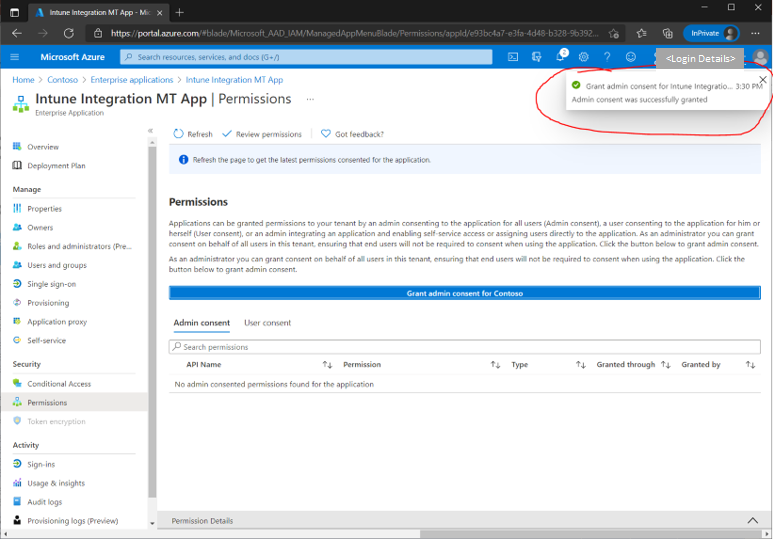Open the help question mark icon
This screenshot has width=773, height=539.
607,57
